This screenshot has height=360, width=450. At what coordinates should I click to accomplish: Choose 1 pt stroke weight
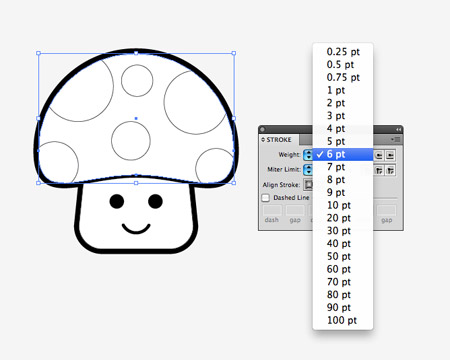(343, 90)
